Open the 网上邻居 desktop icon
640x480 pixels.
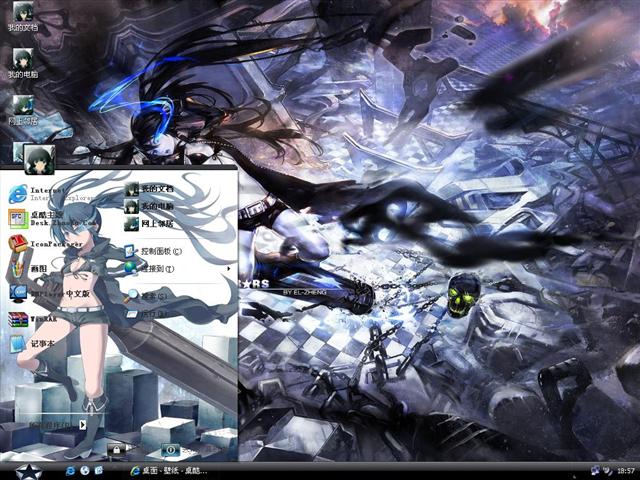coord(23,111)
